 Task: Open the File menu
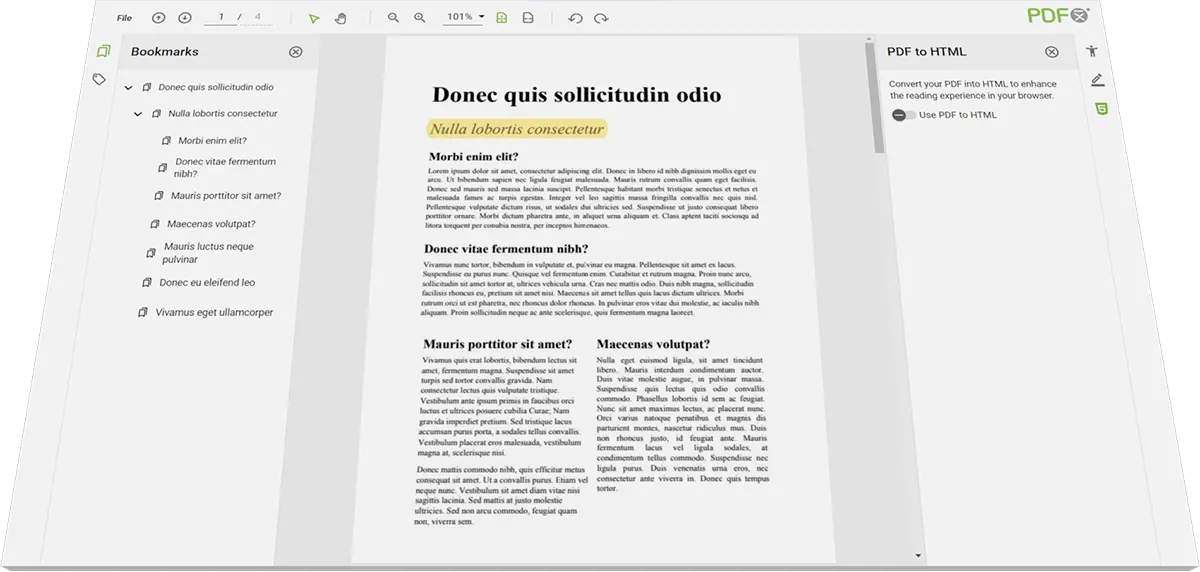pos(124,18)
